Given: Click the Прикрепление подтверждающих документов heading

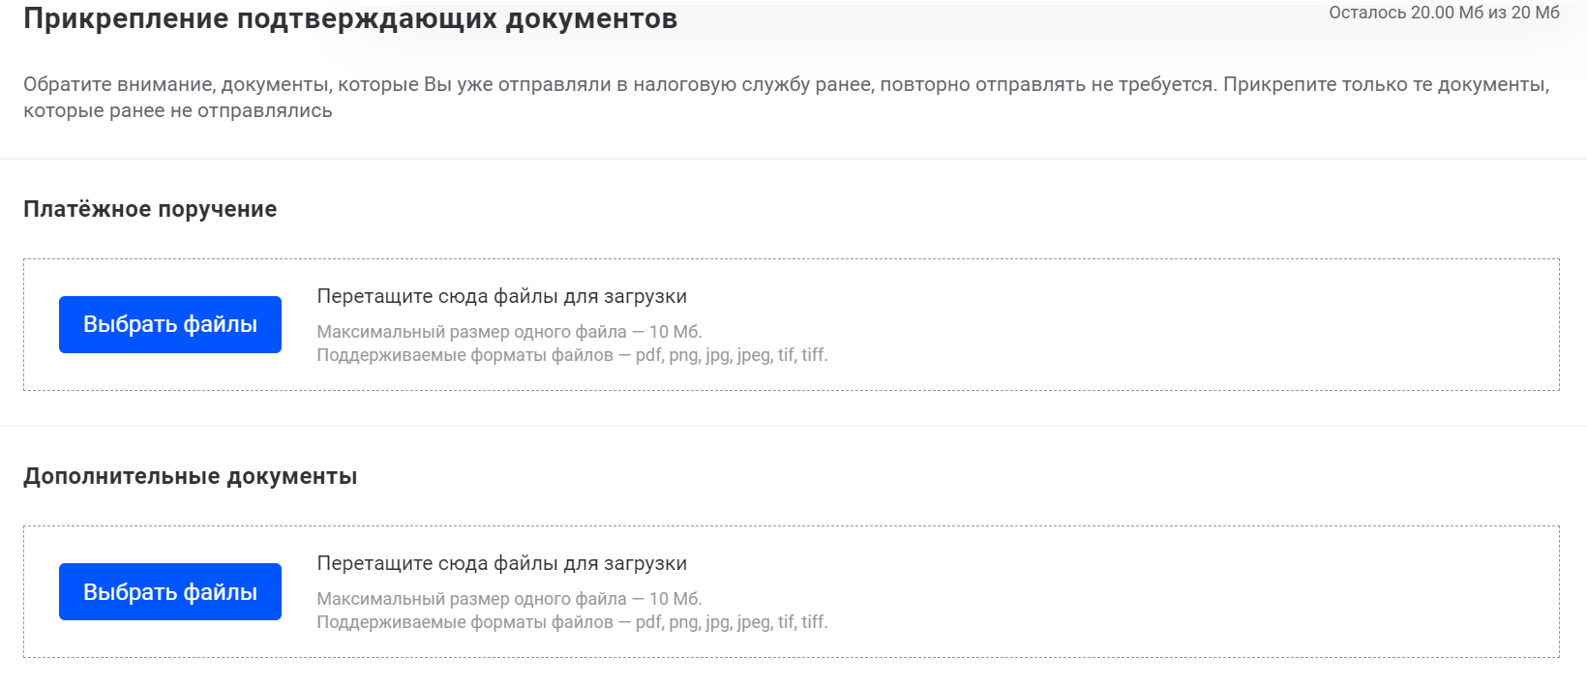Looking at the screenshot, I should [x=350, y=19].
